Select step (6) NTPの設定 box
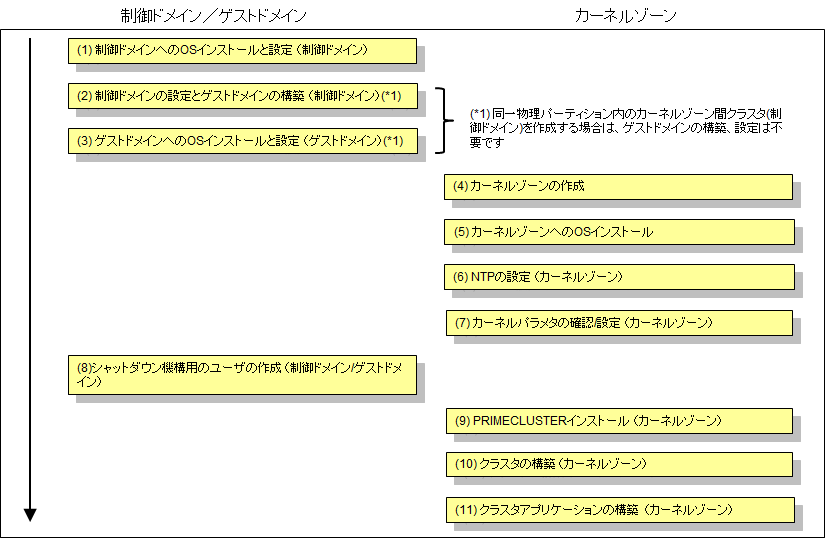 (x=619, y=277)
